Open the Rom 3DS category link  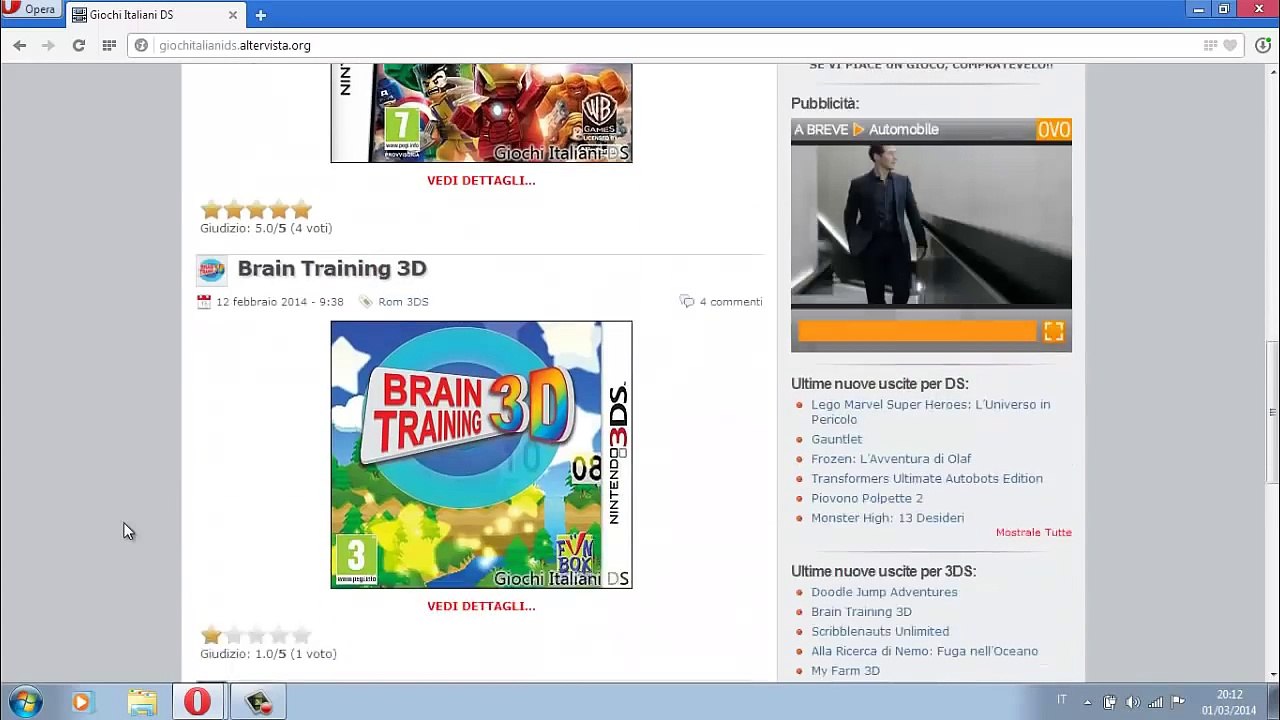403,301
